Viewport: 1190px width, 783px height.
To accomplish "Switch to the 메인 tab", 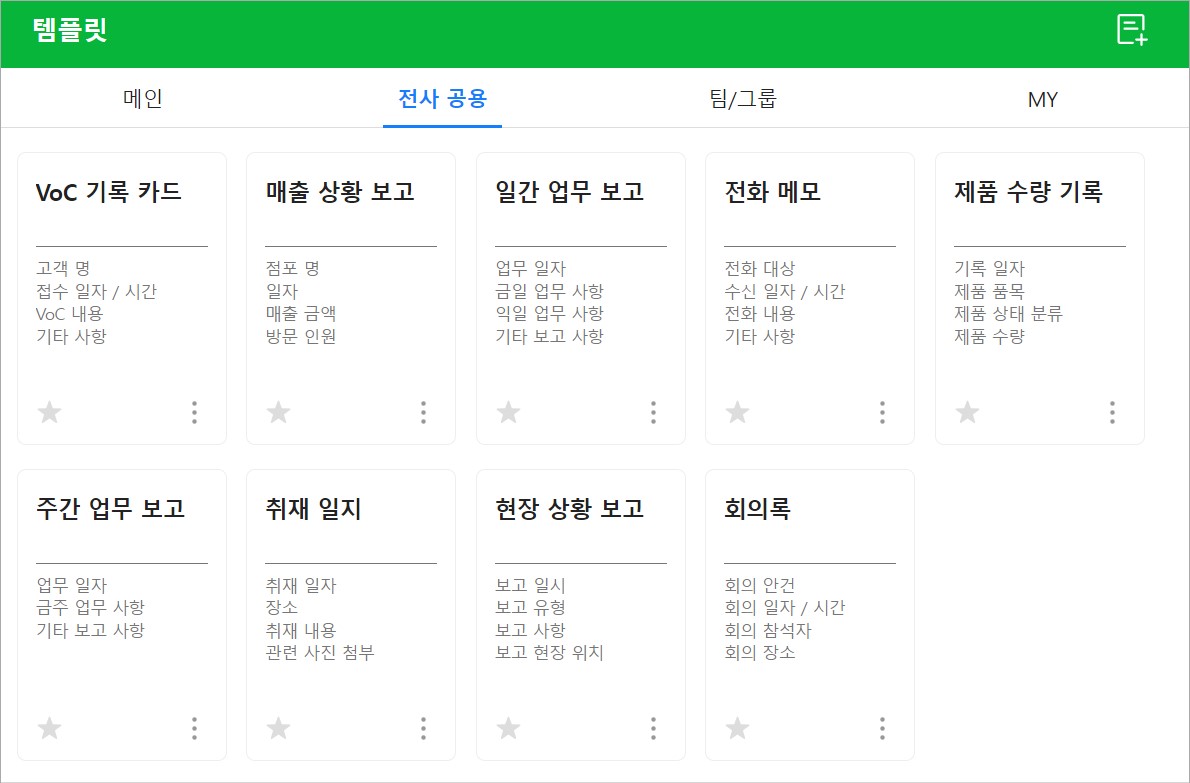I will point(143,99).
